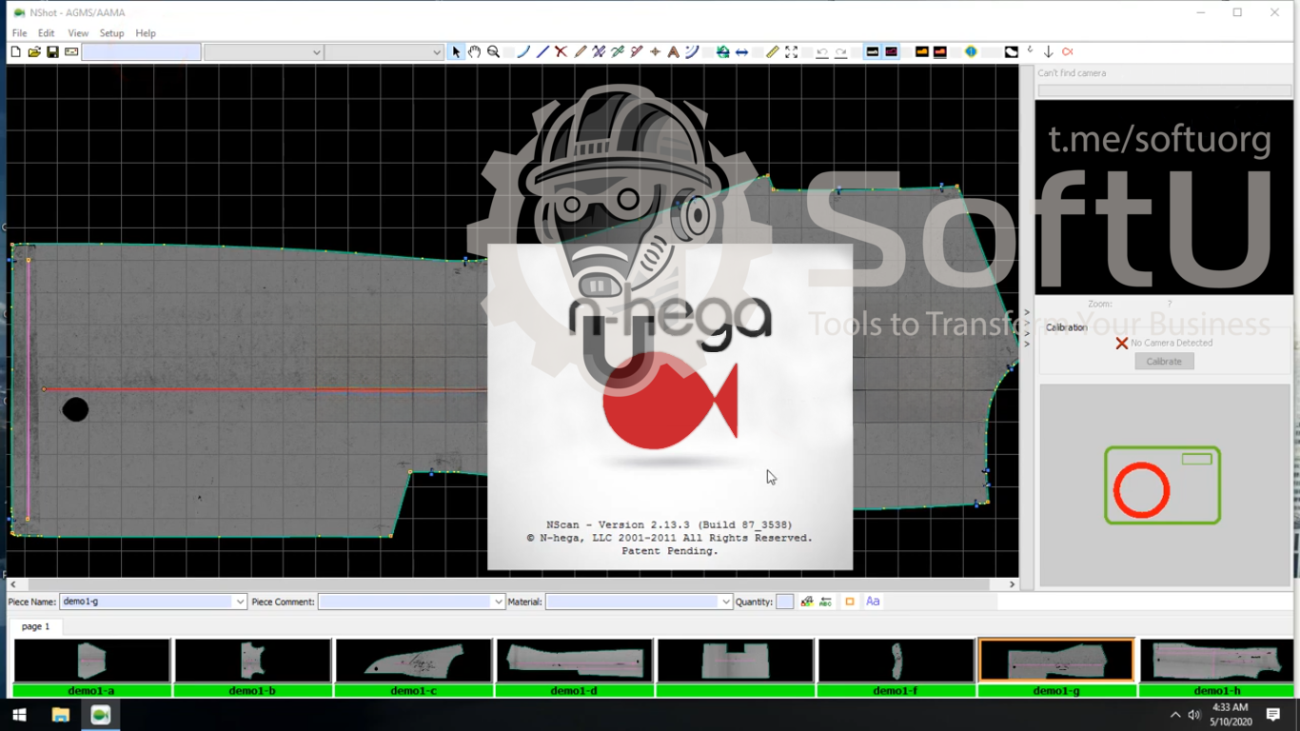Toggle the first dark view-mode button
Viewport: 1300px width, 731px height.
point(872,52)
